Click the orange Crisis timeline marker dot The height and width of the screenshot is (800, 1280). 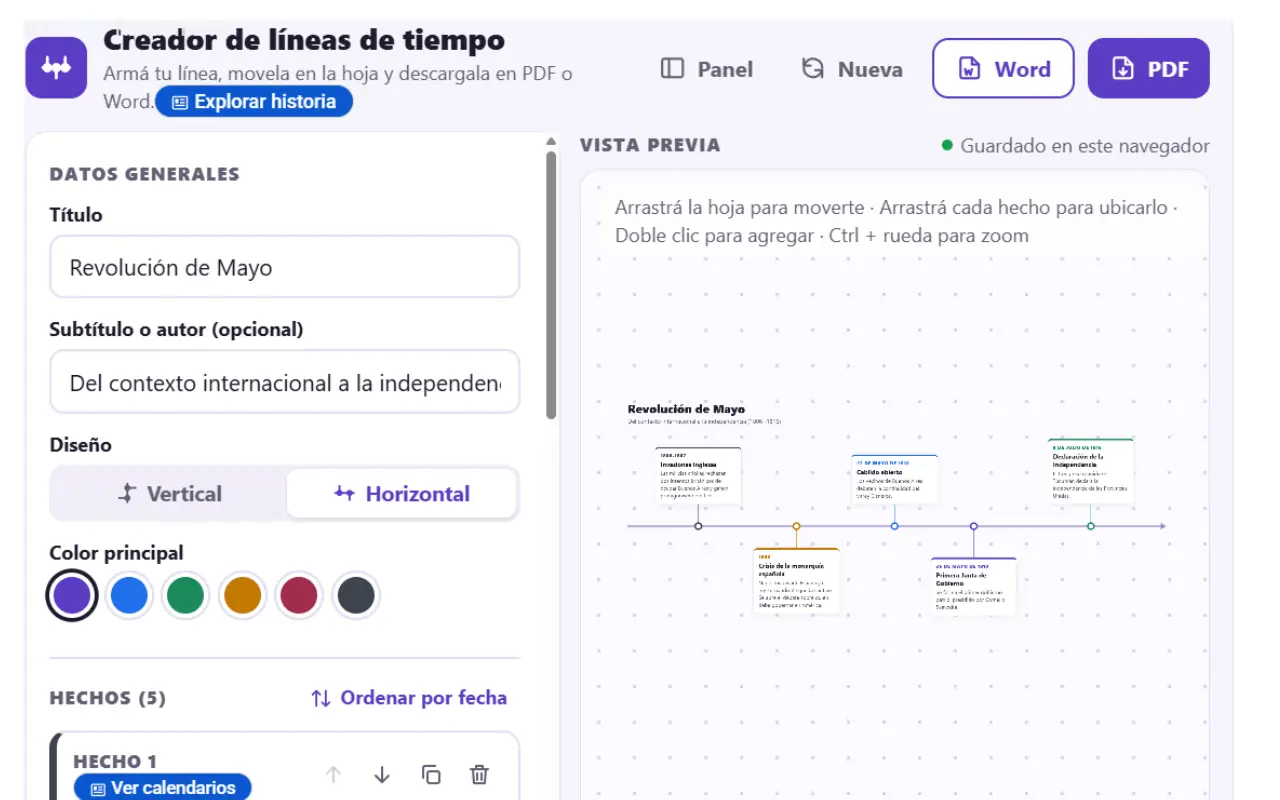point(796,526)
